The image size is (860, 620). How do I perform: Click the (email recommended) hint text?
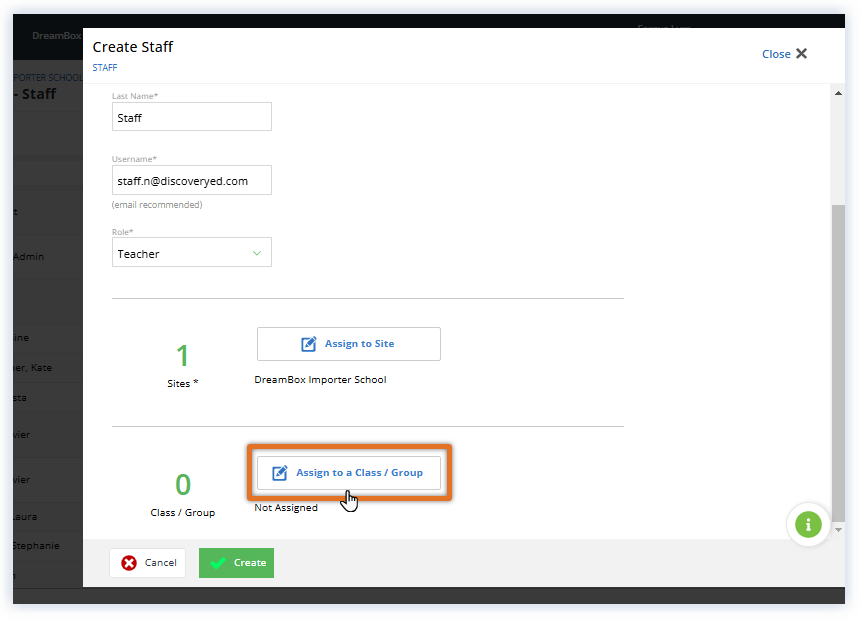coord(157,205)
